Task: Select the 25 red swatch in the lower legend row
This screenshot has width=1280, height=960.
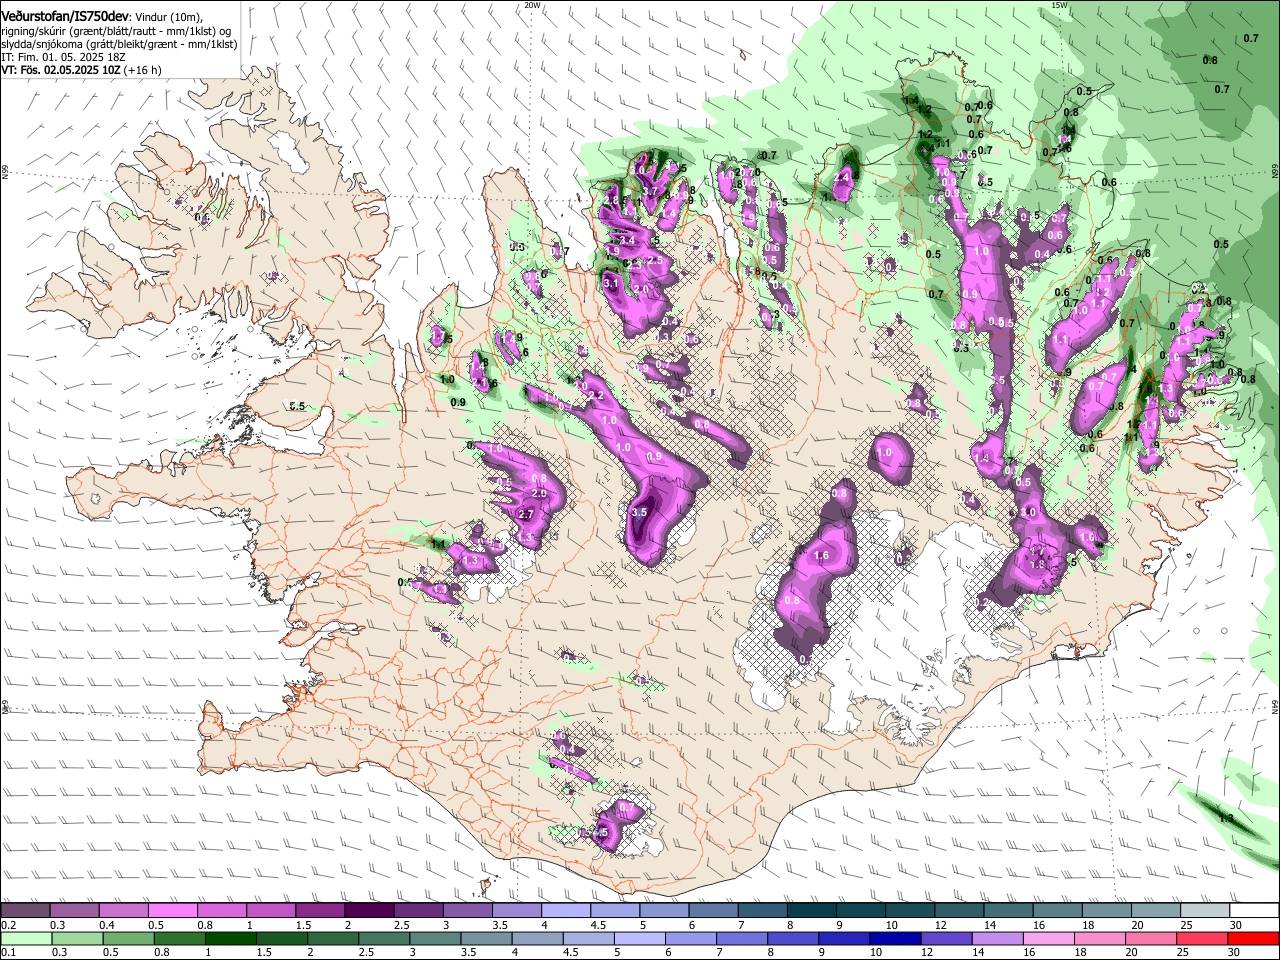Action: coord(1202,938)
